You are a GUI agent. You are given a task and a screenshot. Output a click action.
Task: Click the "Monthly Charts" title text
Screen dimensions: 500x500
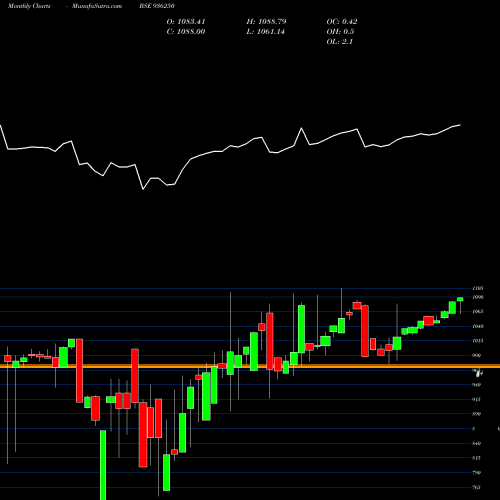pos(29,6)
